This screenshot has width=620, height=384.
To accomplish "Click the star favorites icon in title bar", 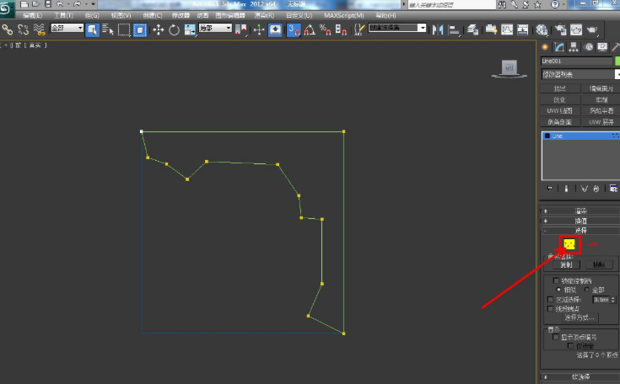I will (x=538, y=5).
